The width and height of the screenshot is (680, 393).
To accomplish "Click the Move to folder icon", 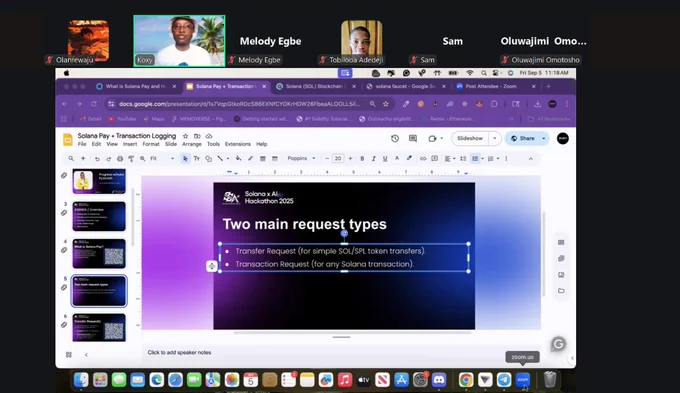I will tap(197, 136).
